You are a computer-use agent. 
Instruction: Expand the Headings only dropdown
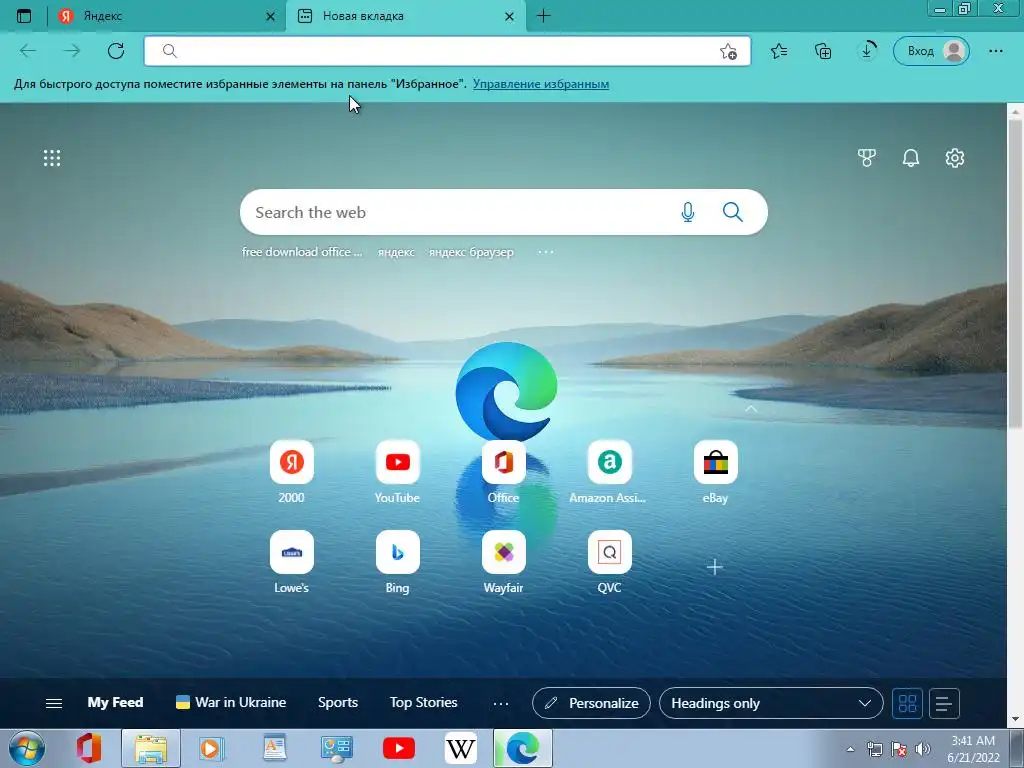pos(771,703)
